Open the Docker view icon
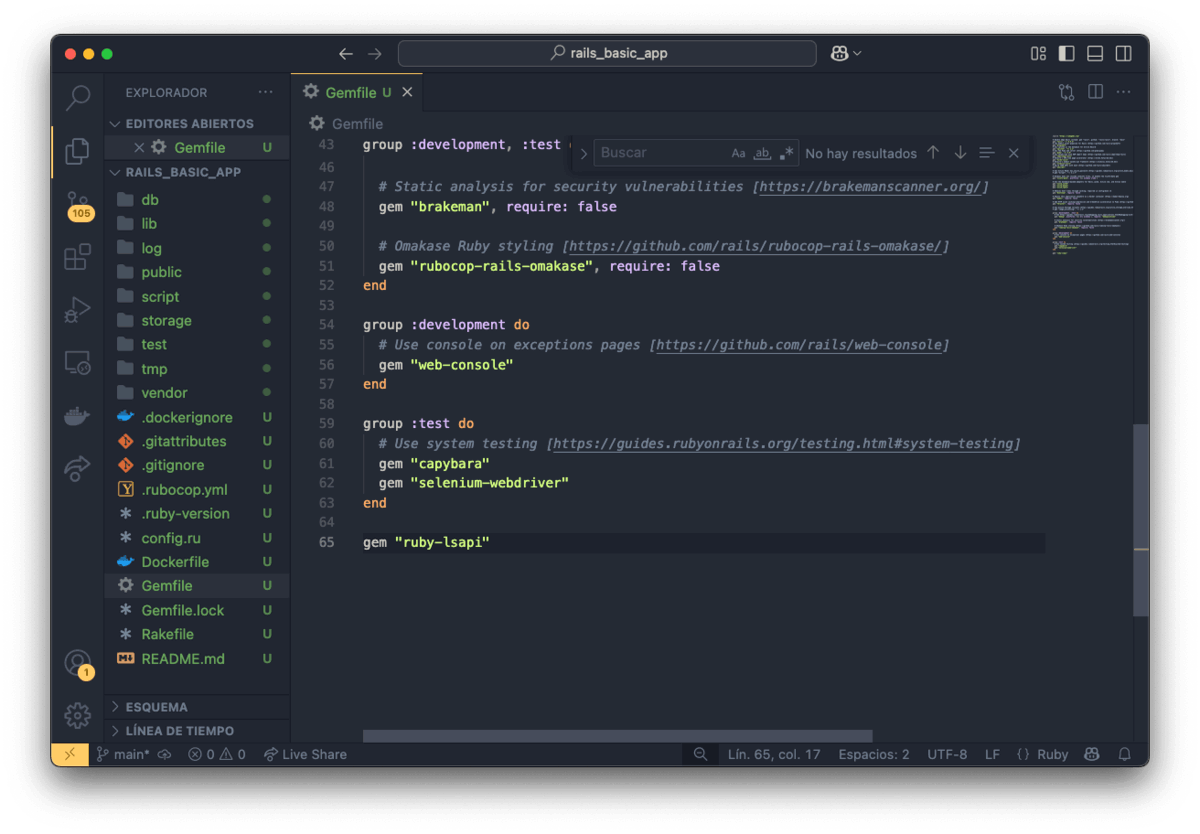The height and width of the screenshot is (834, 1200). point(78,416)
